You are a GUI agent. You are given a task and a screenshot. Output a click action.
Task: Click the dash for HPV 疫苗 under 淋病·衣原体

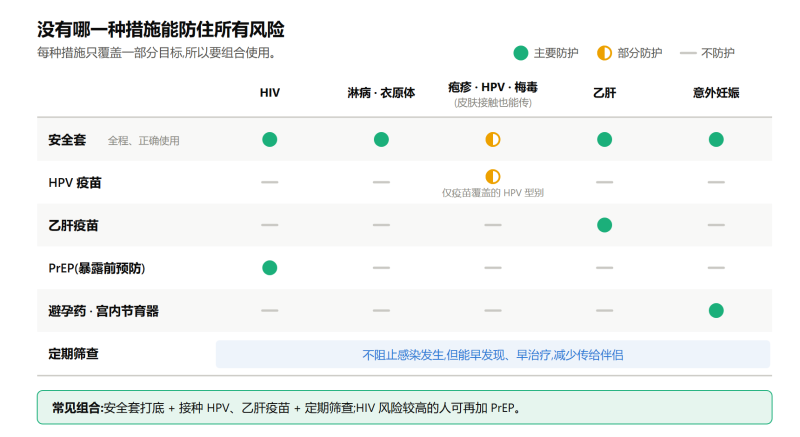point(381,182)
